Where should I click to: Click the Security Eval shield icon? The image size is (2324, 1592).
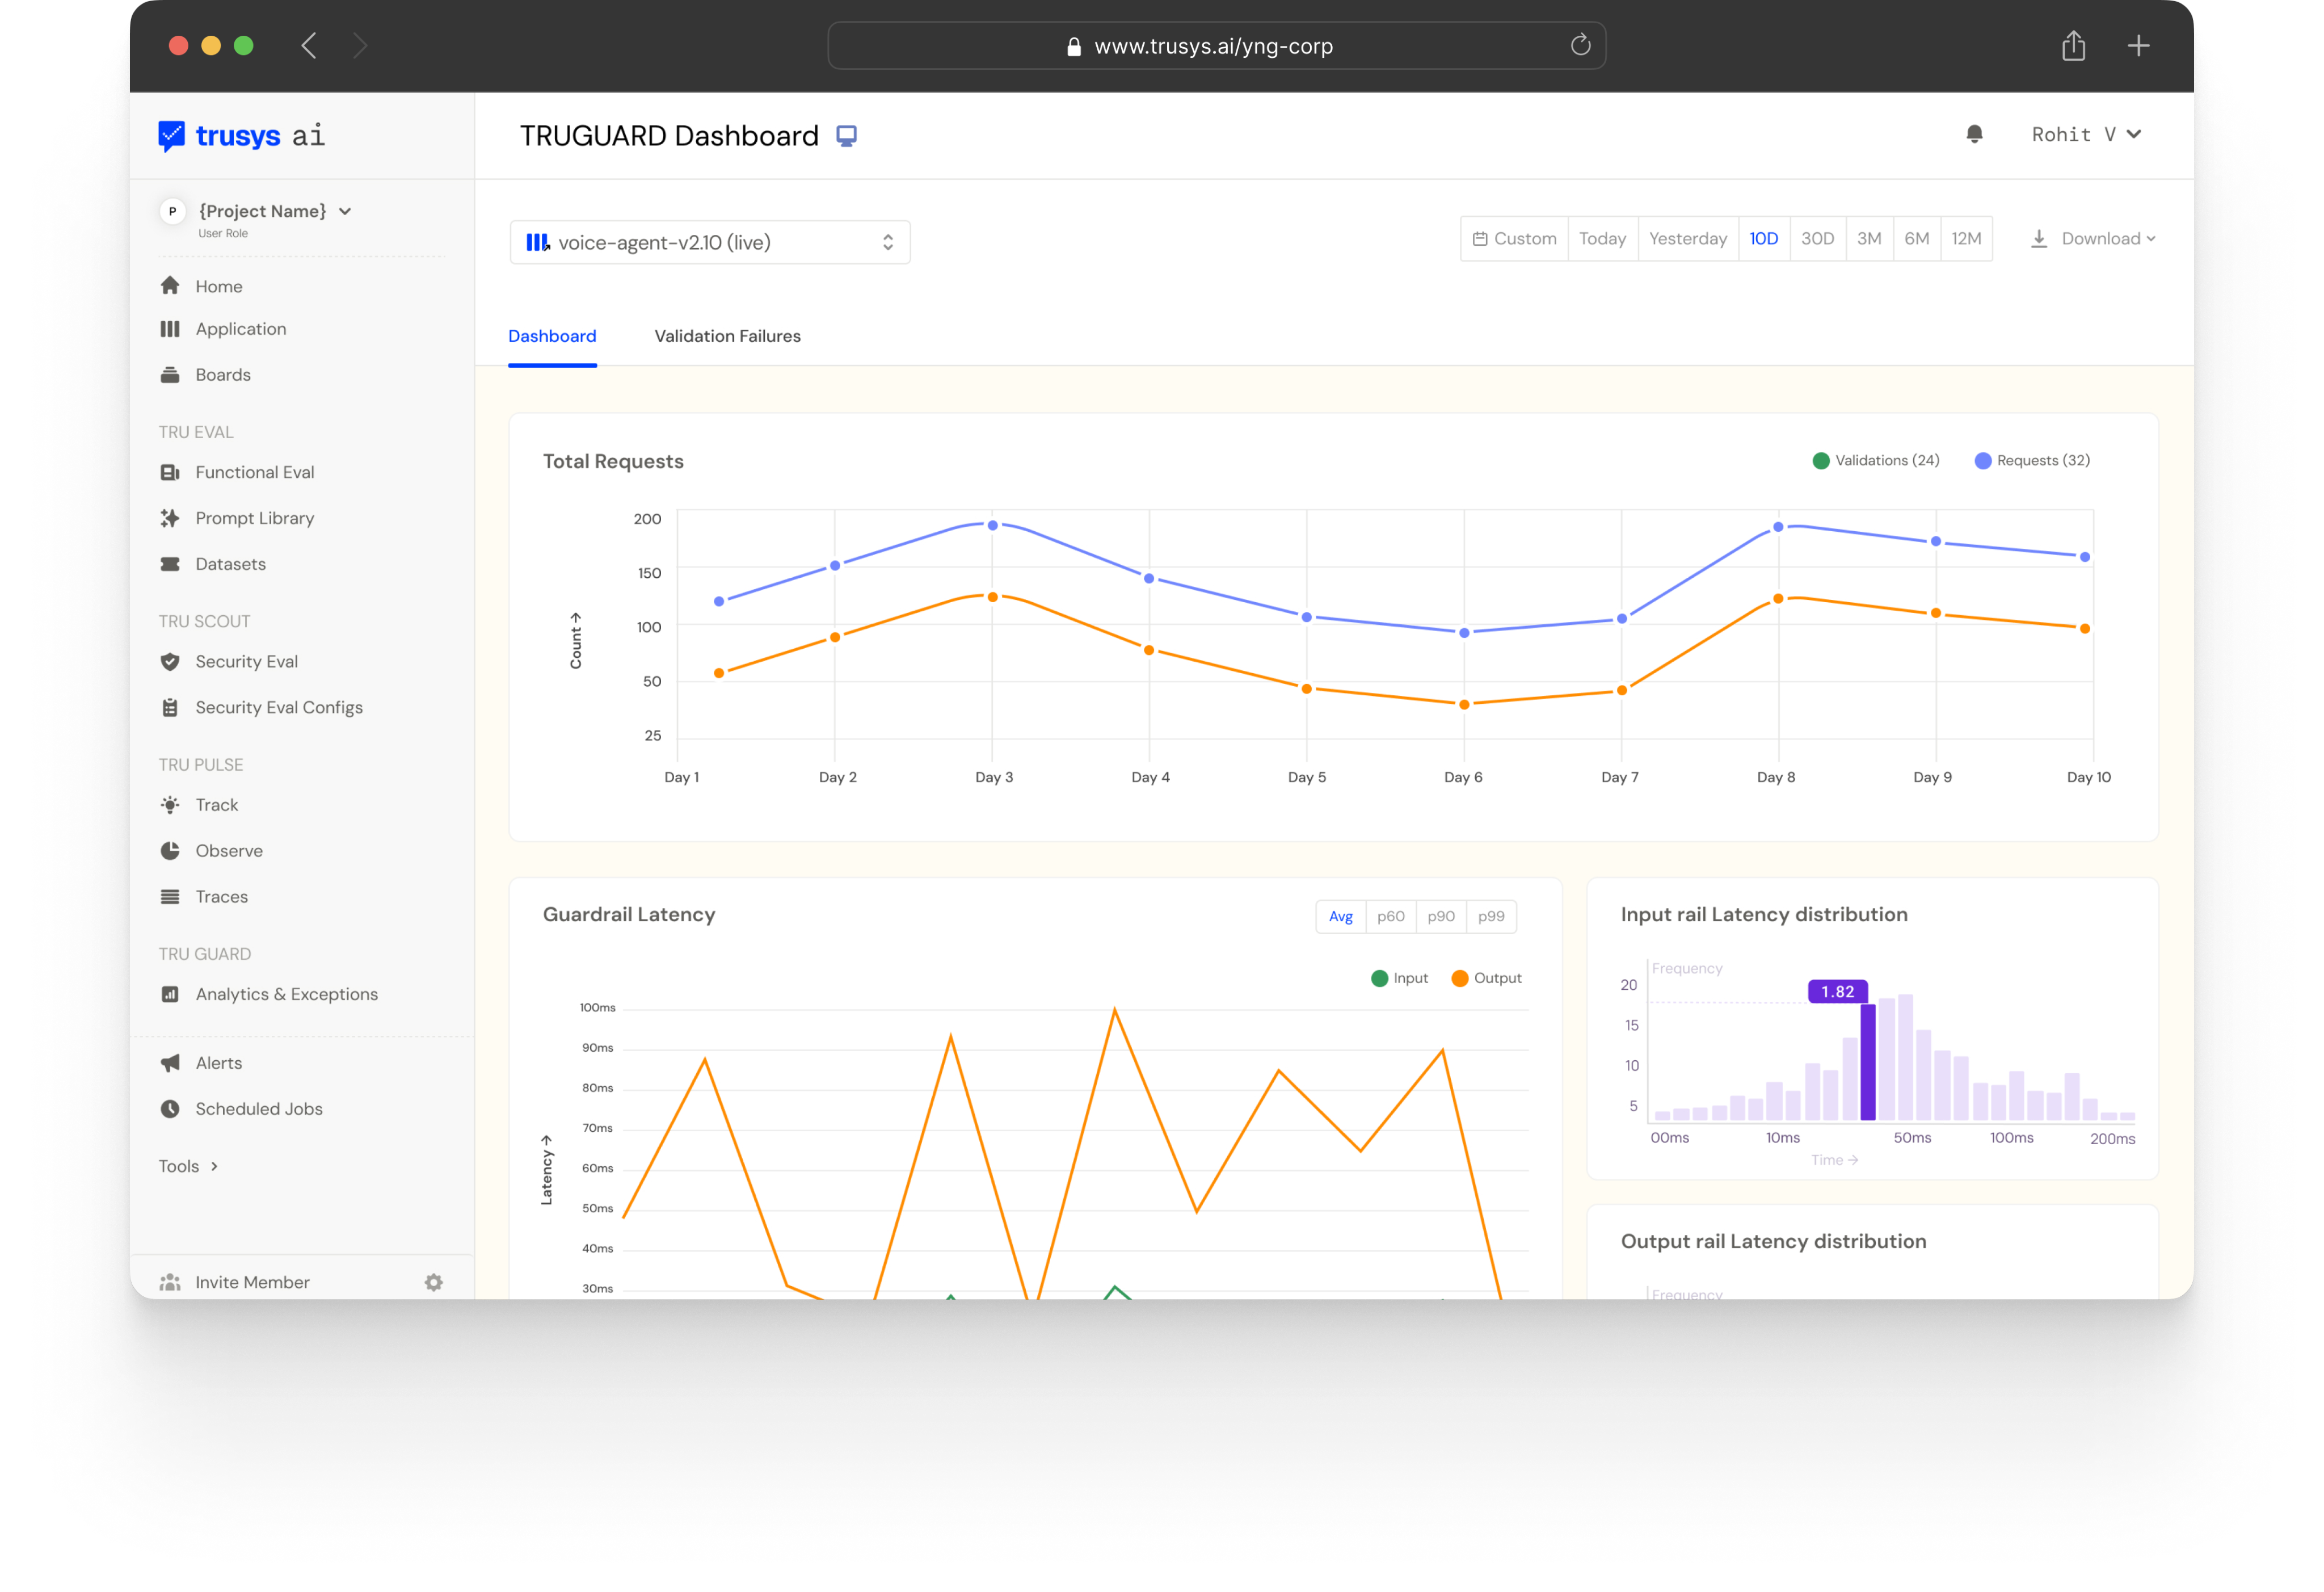[x=170, y=662]
